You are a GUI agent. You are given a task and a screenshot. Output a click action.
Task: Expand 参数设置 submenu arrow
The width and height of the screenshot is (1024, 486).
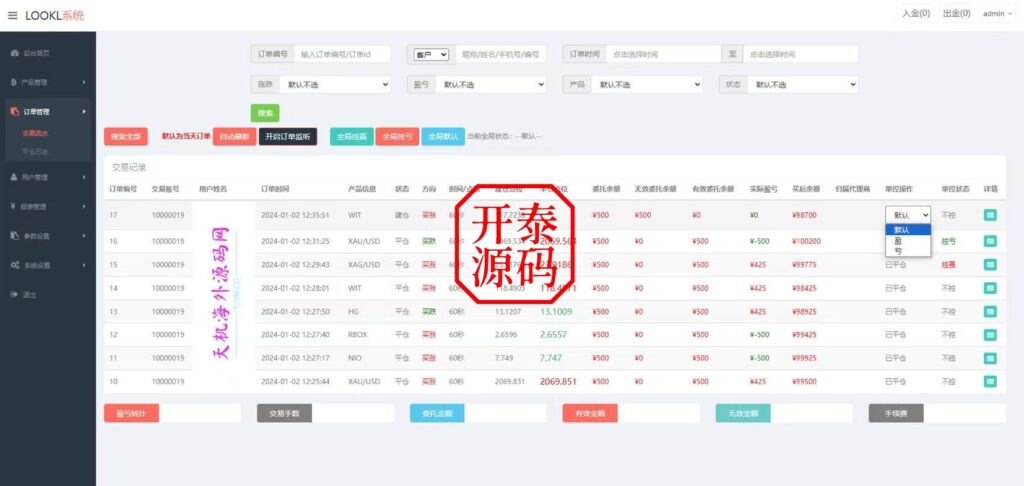pyautogui.click(x=84, y=236)
